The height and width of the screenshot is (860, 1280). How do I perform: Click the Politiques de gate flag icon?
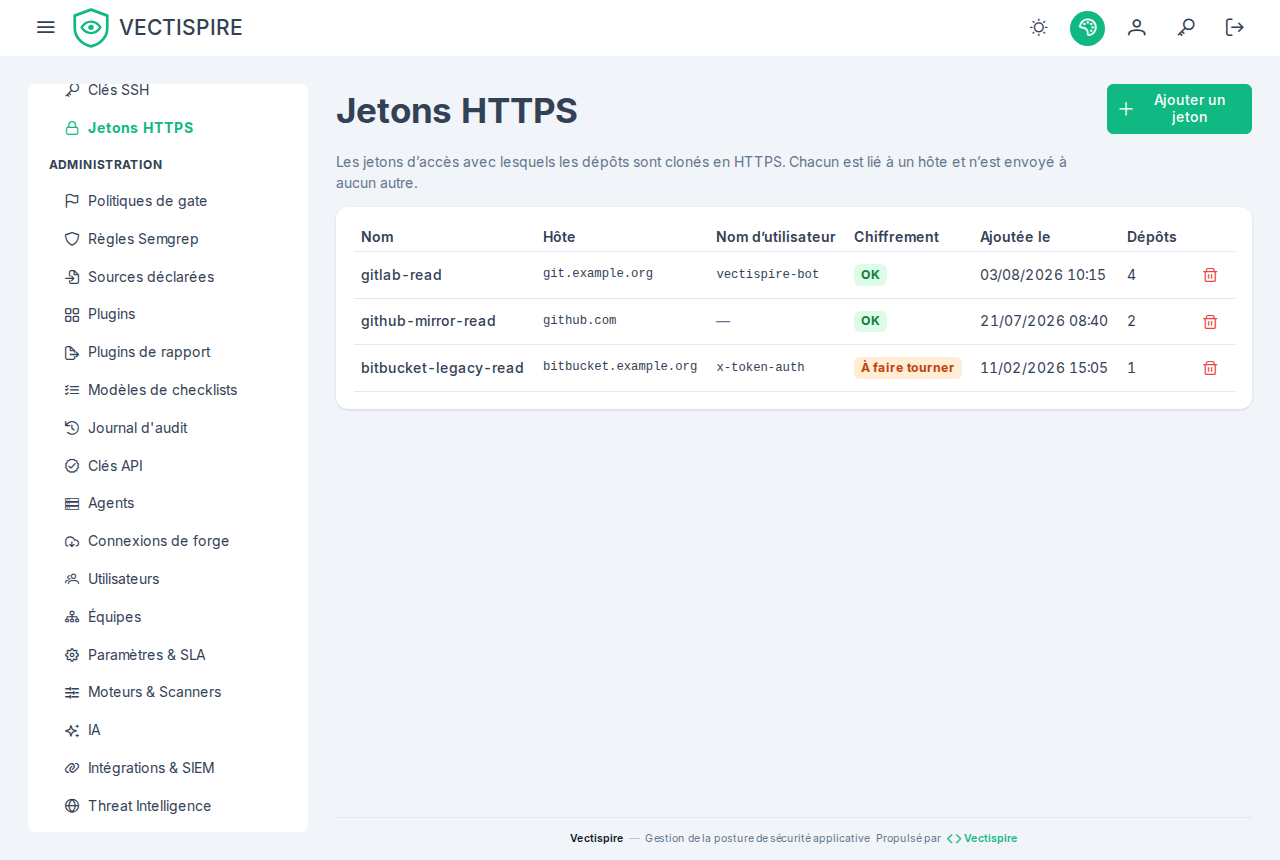[72, 201]
